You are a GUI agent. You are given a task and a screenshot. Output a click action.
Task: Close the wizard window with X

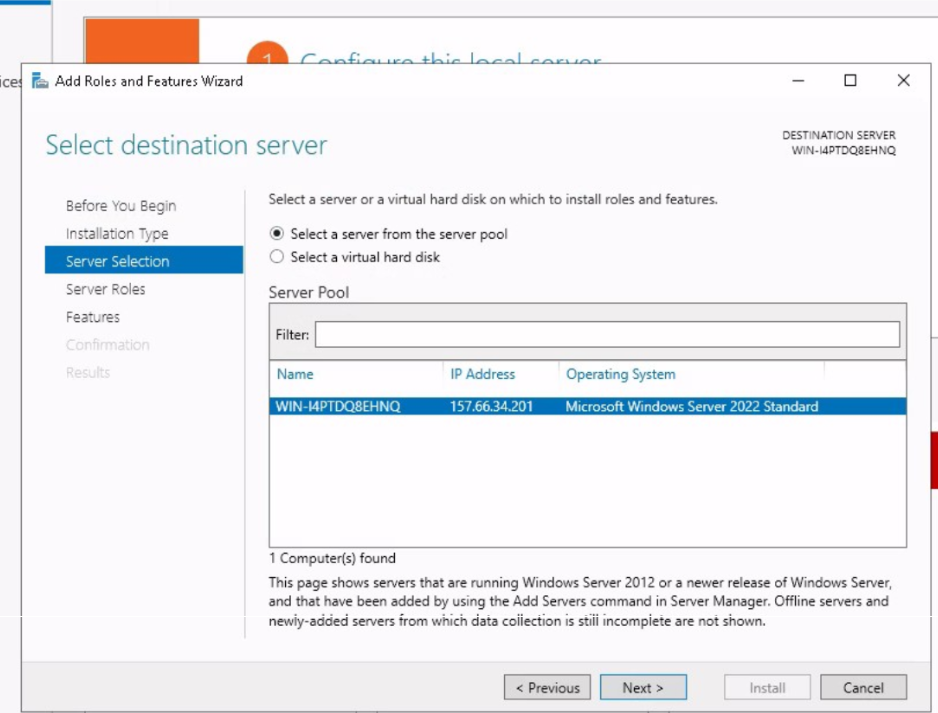903,81
